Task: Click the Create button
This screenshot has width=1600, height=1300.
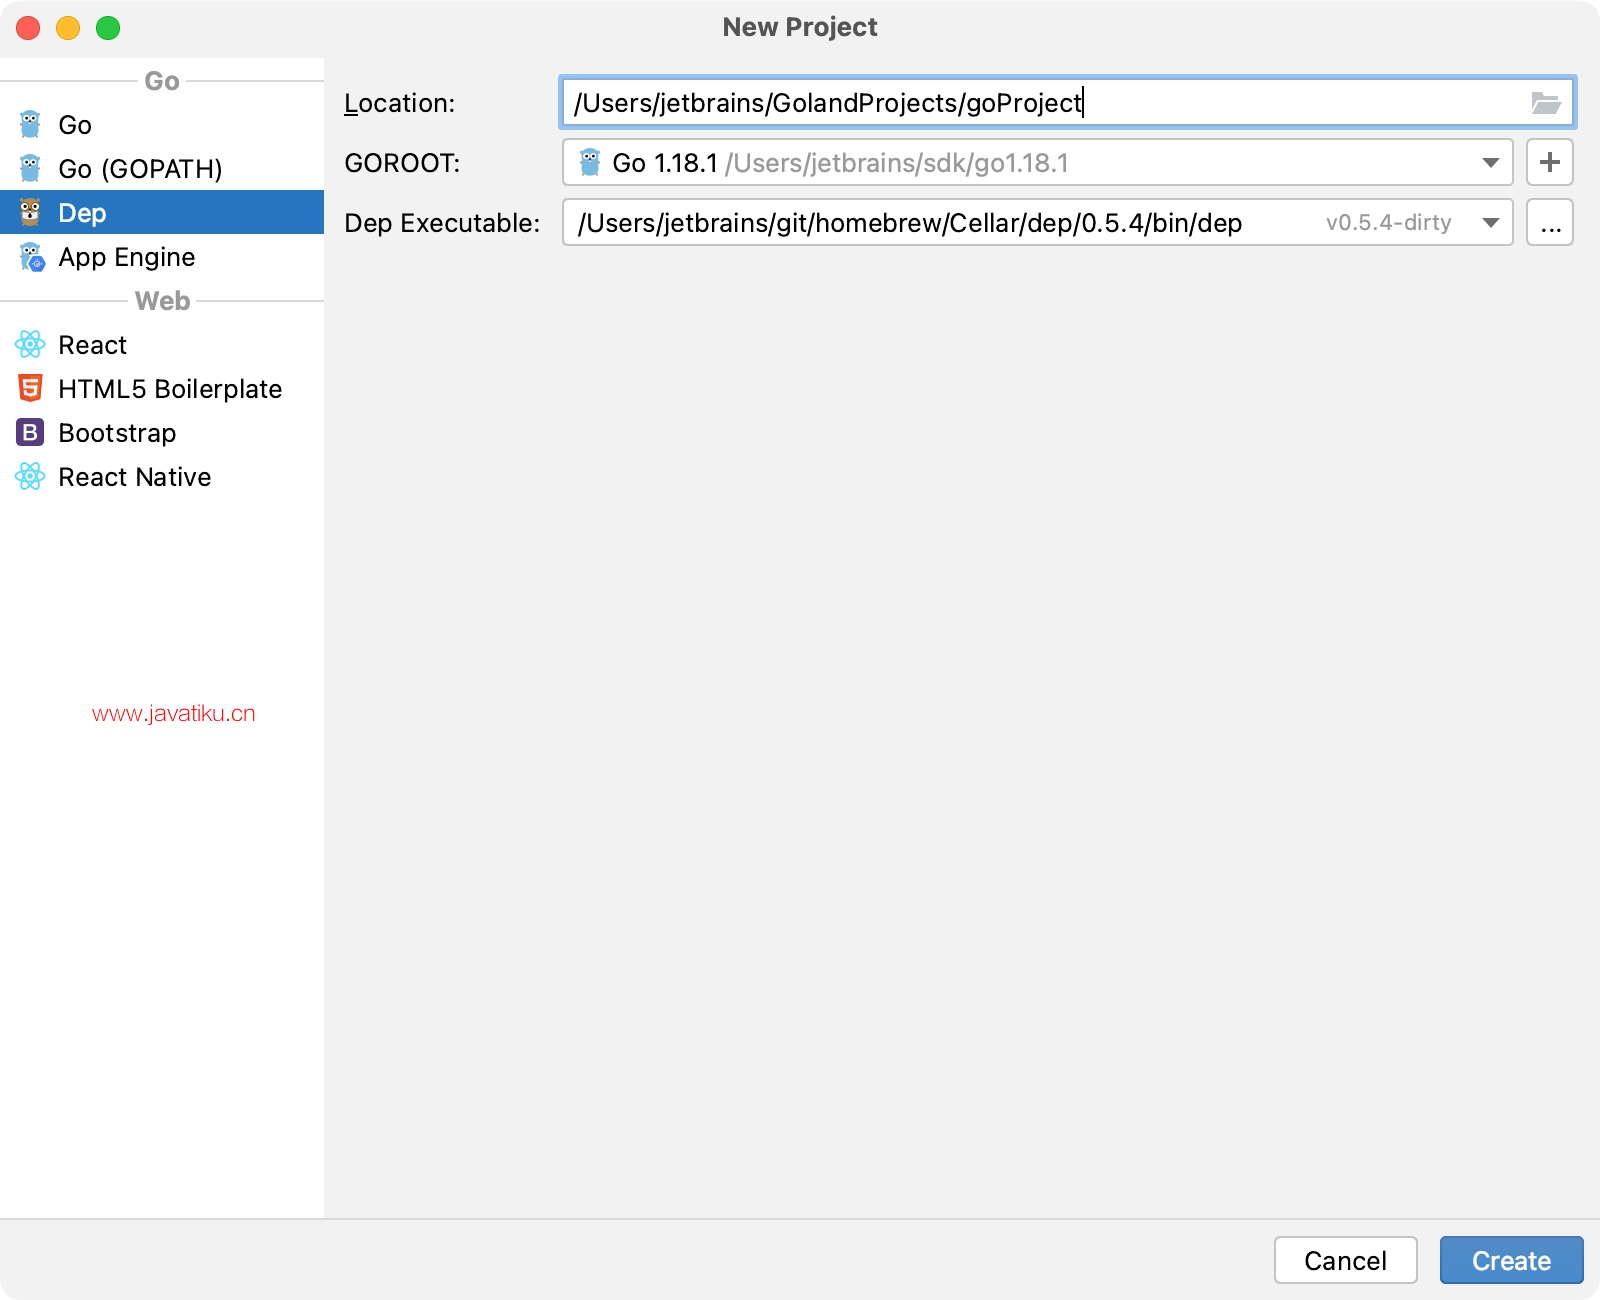Action: pyautogui.click(x=1512, y=1260)
